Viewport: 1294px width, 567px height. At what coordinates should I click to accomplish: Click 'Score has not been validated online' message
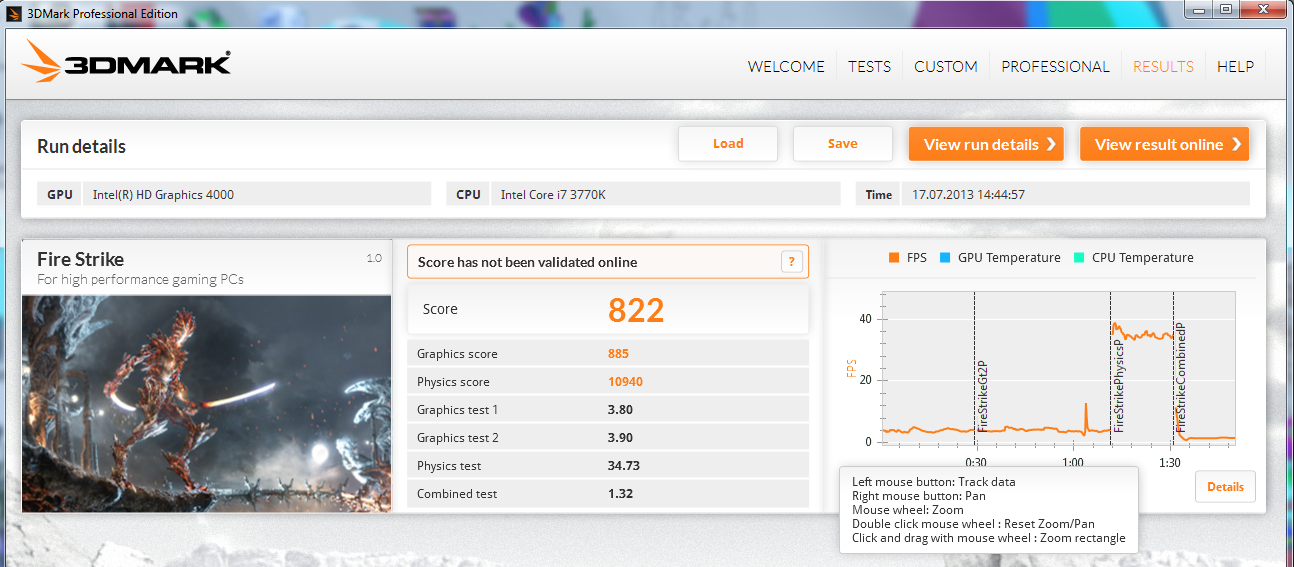527,262
